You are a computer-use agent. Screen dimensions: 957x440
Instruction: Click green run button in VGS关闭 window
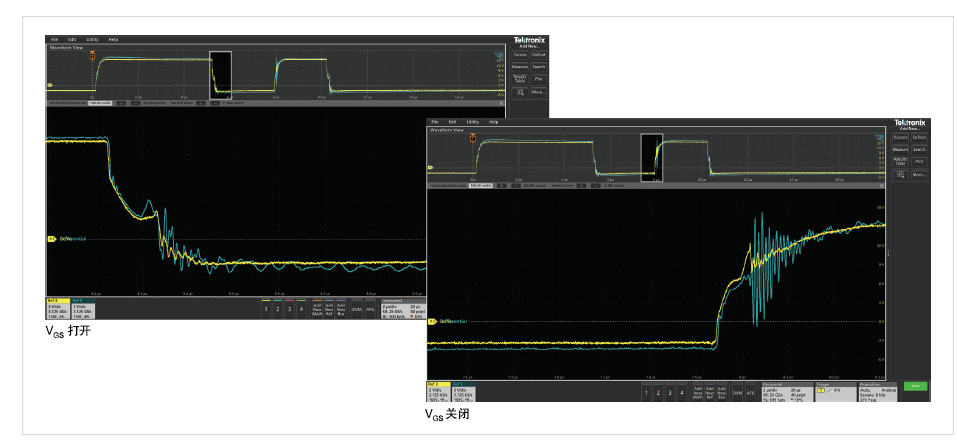915,386
